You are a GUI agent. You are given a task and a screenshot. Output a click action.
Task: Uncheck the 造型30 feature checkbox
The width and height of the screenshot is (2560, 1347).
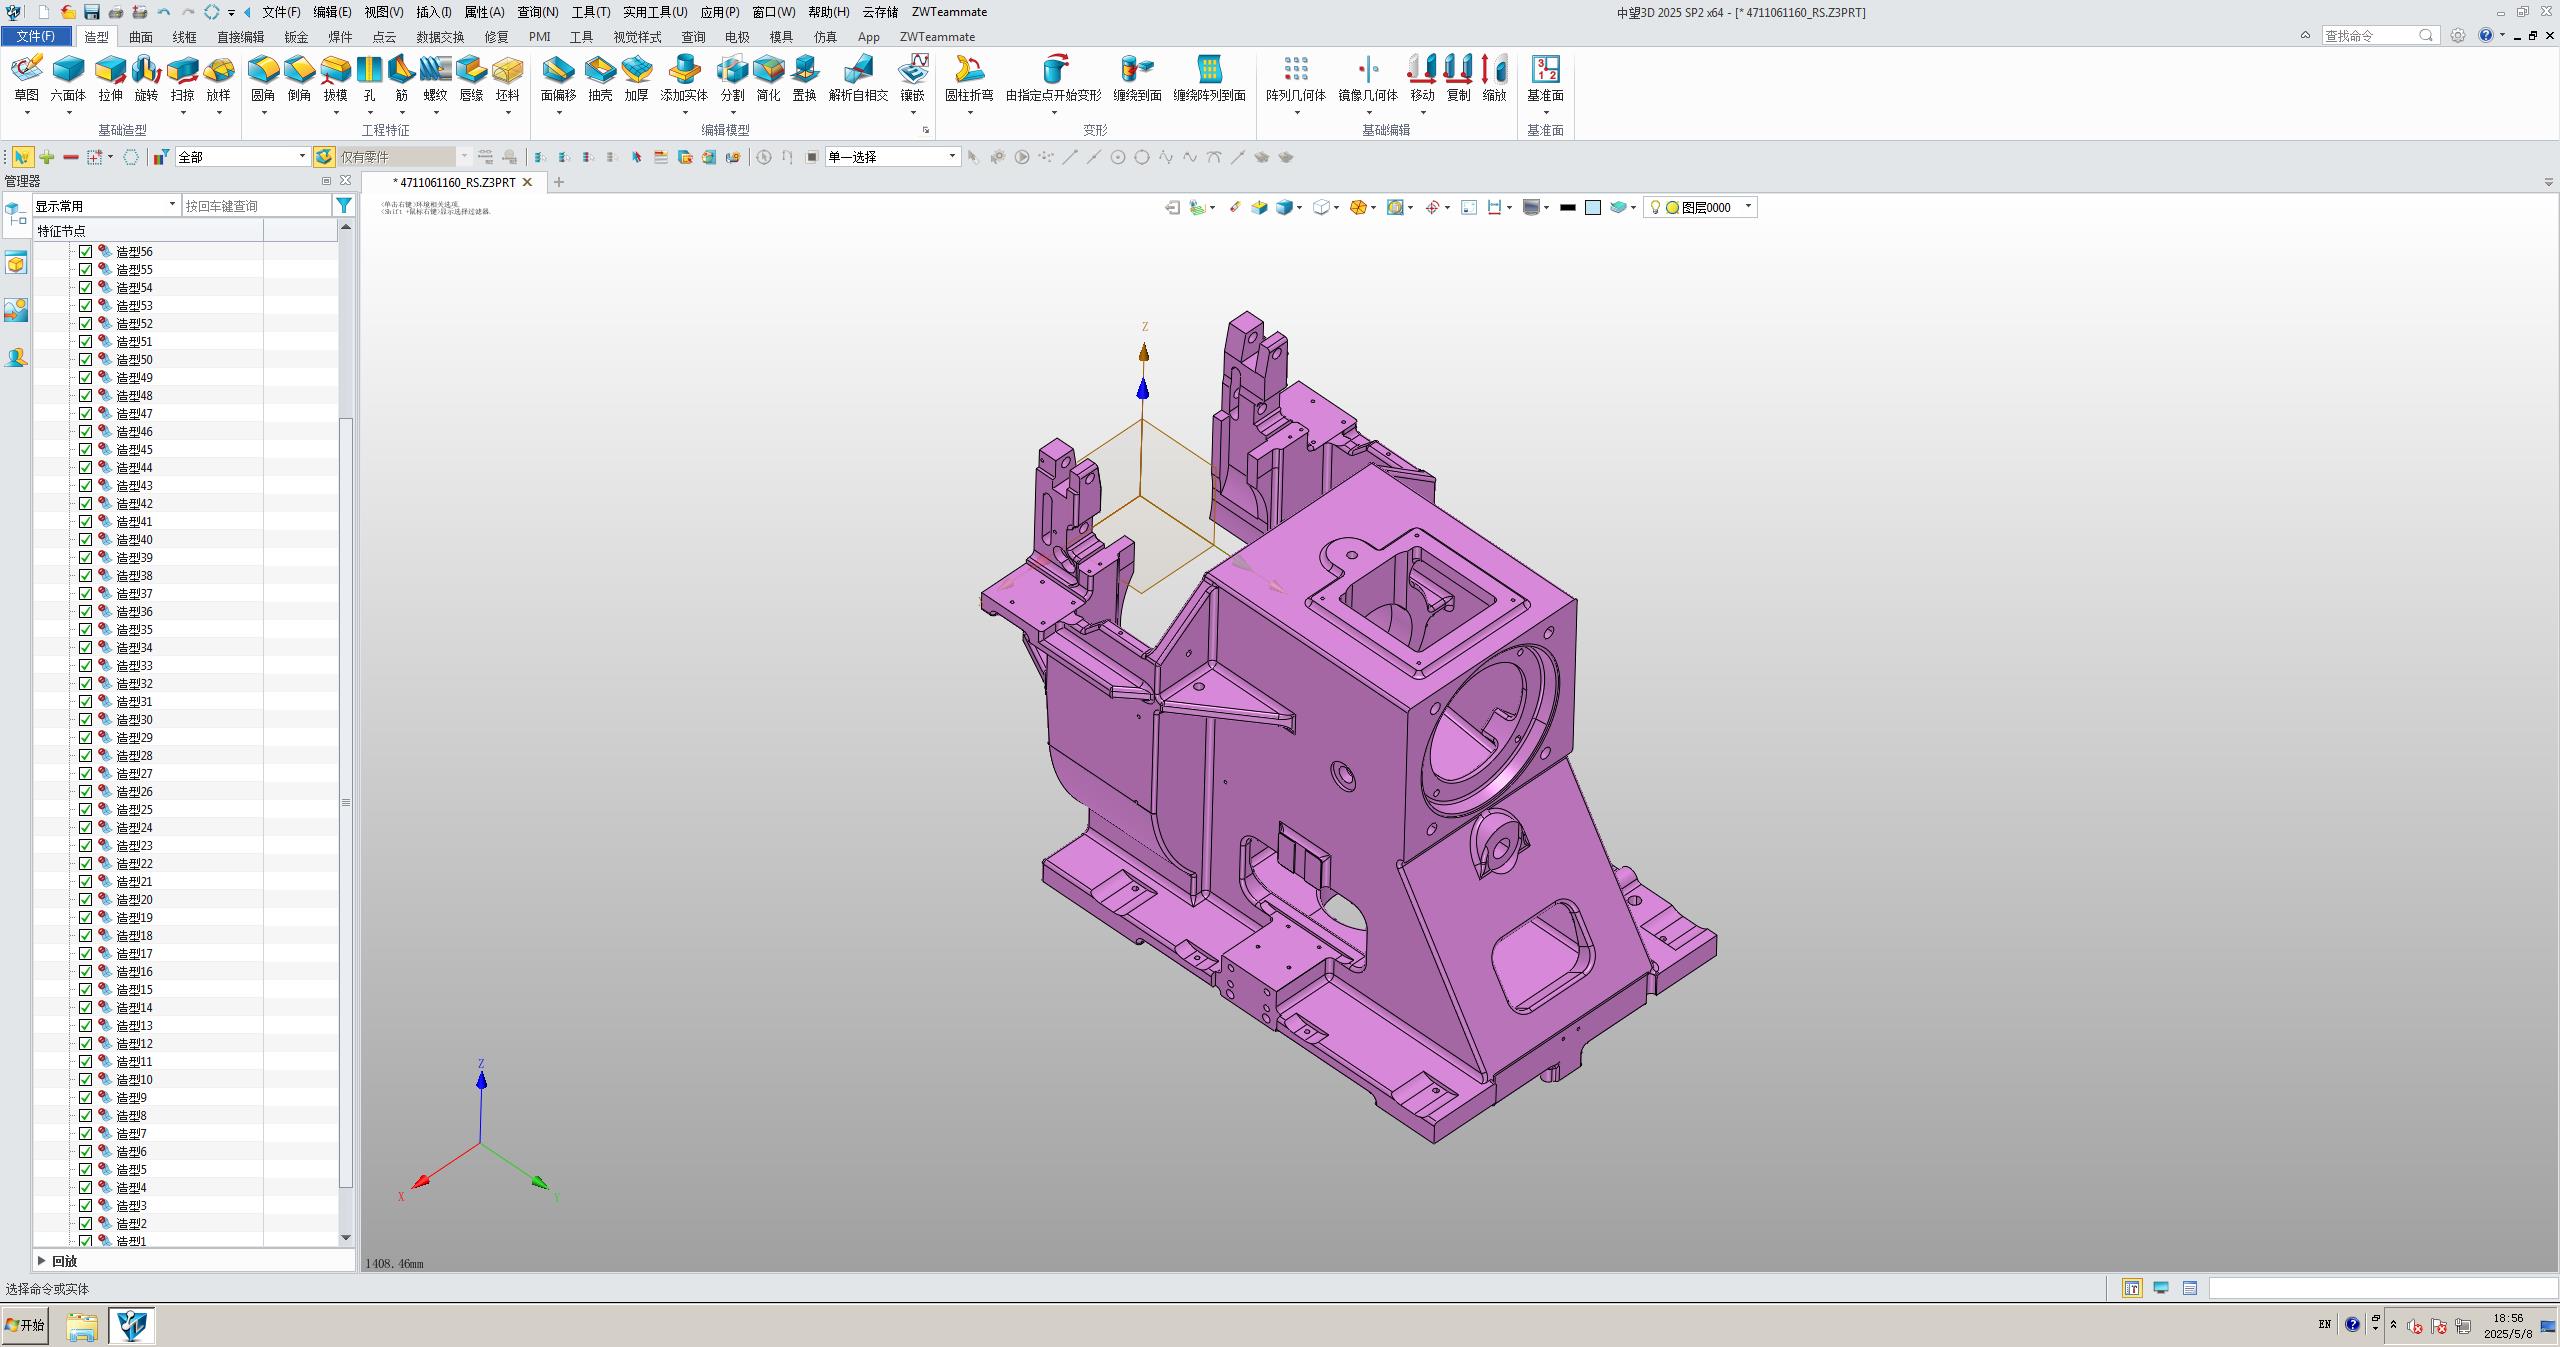(85, 720)
